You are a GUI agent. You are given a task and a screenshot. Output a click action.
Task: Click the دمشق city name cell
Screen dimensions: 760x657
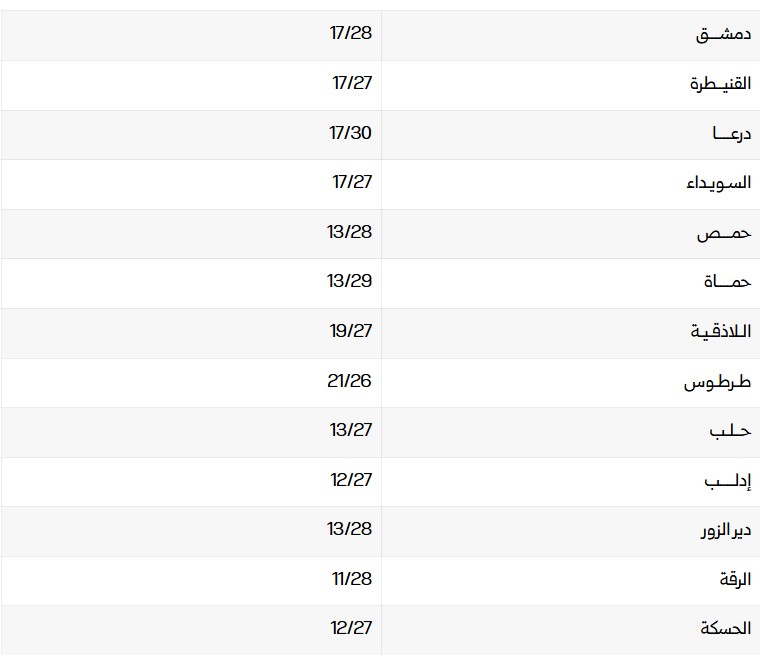tap(723, 34)
